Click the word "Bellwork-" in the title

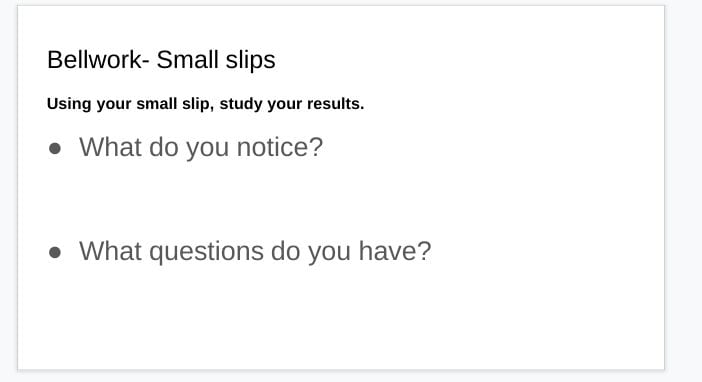98,59
